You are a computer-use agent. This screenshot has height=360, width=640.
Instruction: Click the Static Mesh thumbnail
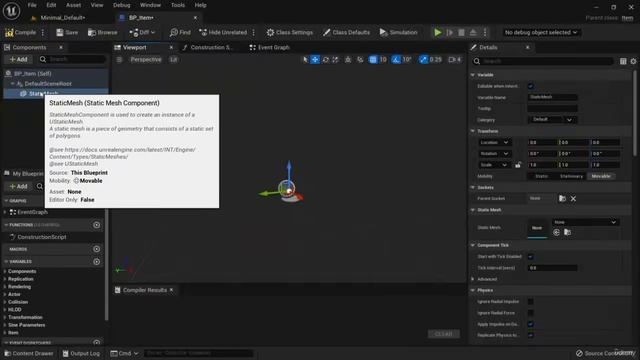(x=537, y=228)
